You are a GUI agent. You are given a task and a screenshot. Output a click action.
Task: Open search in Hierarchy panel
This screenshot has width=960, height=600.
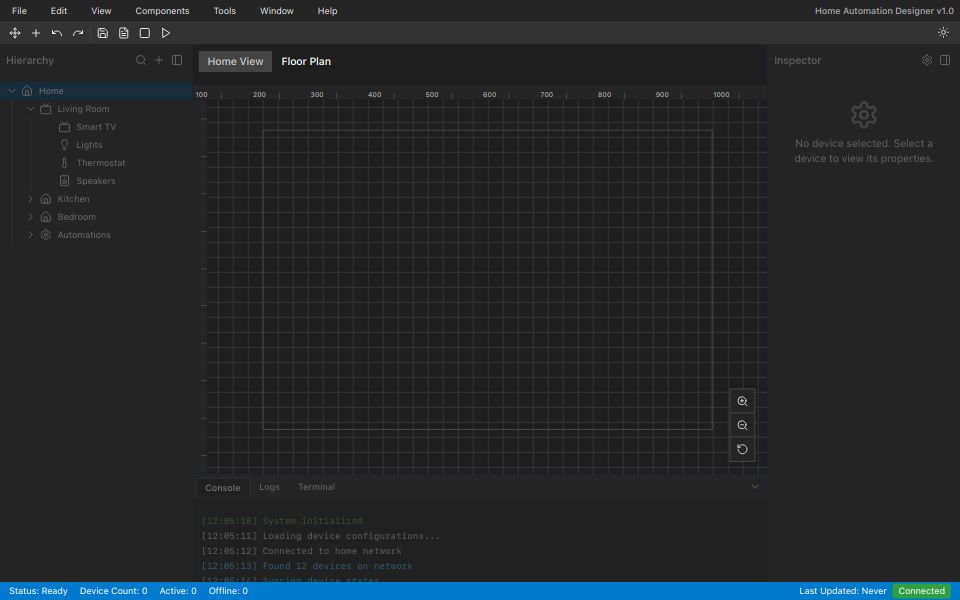click(141, 60)
